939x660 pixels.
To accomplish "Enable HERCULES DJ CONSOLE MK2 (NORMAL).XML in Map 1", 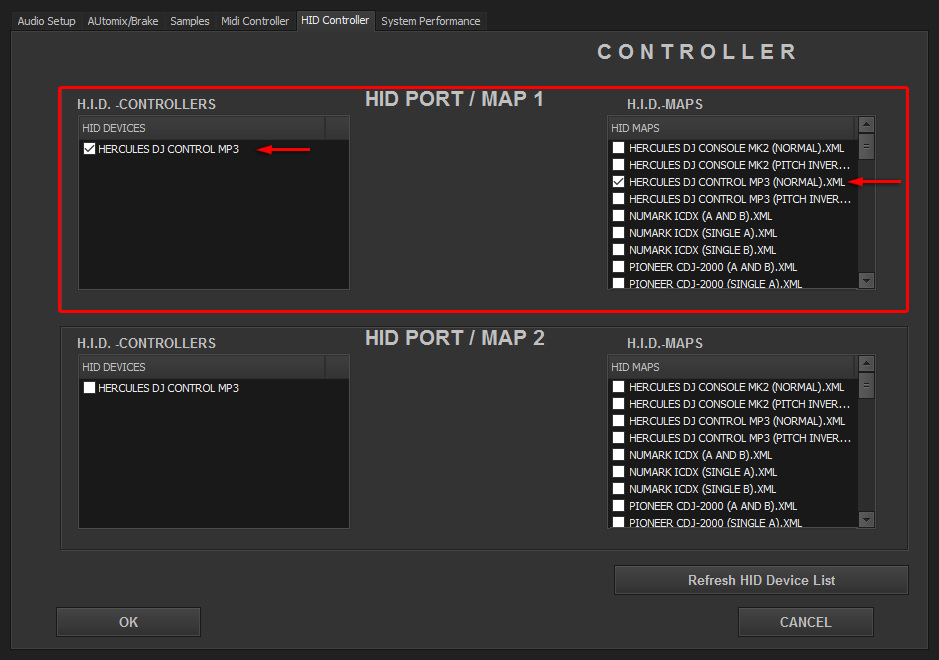I will pos(618,148).
